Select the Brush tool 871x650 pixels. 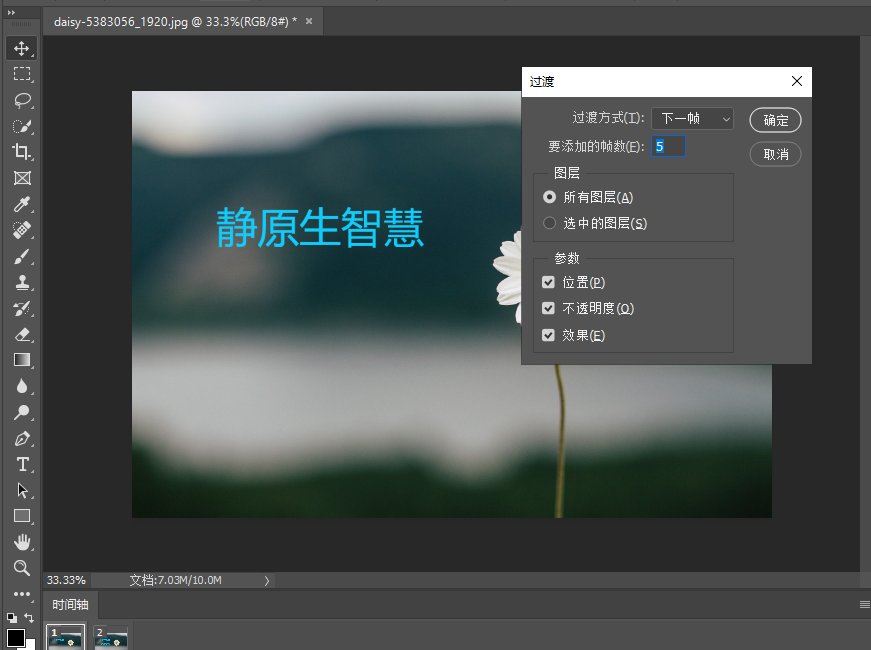pos(22,256)
